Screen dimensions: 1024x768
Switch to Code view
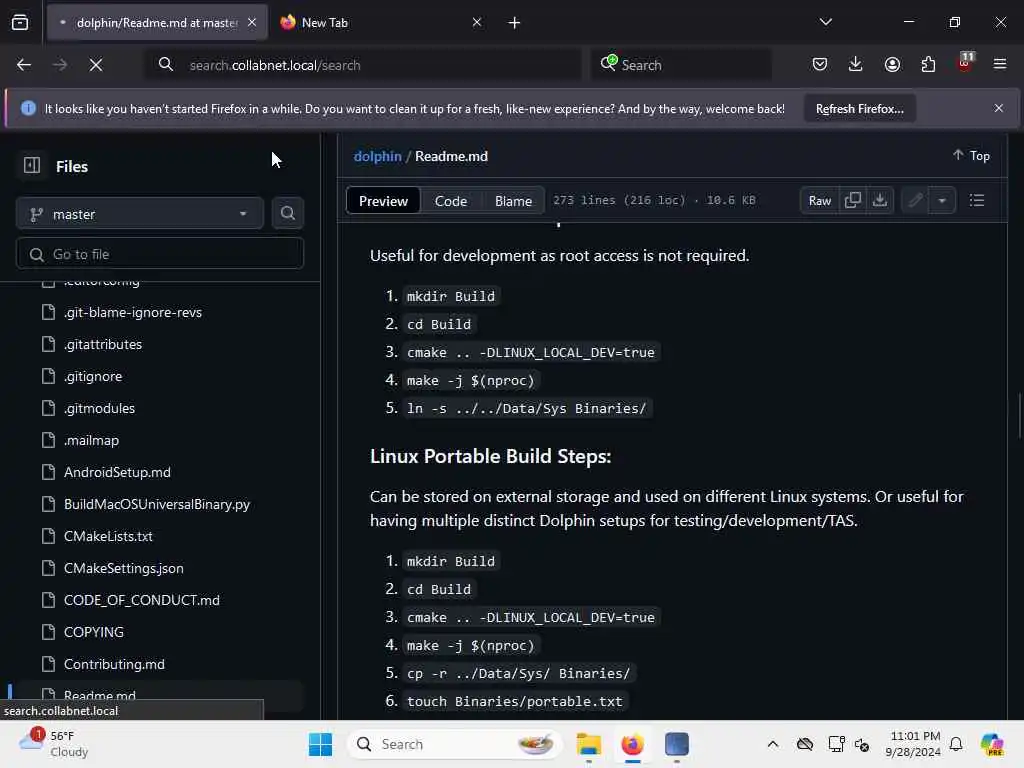coord(451,200)
